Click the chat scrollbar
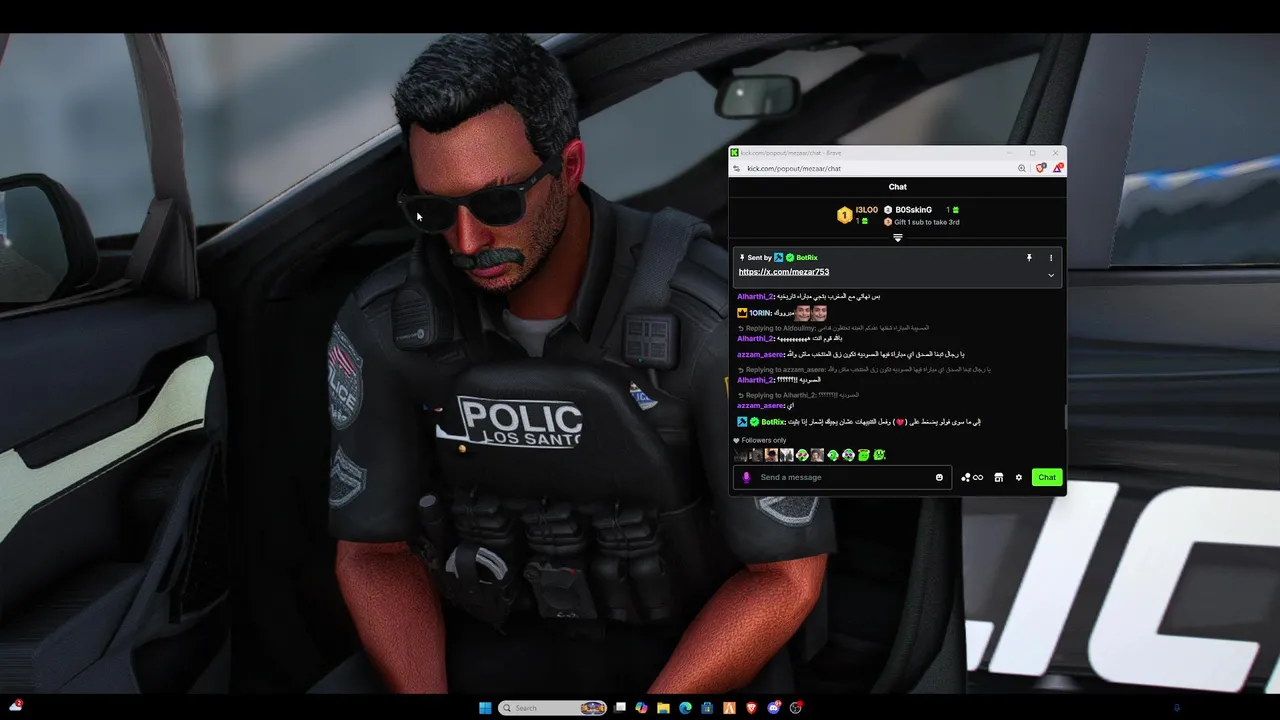Screen dimensions: 1280x720 1064,417
